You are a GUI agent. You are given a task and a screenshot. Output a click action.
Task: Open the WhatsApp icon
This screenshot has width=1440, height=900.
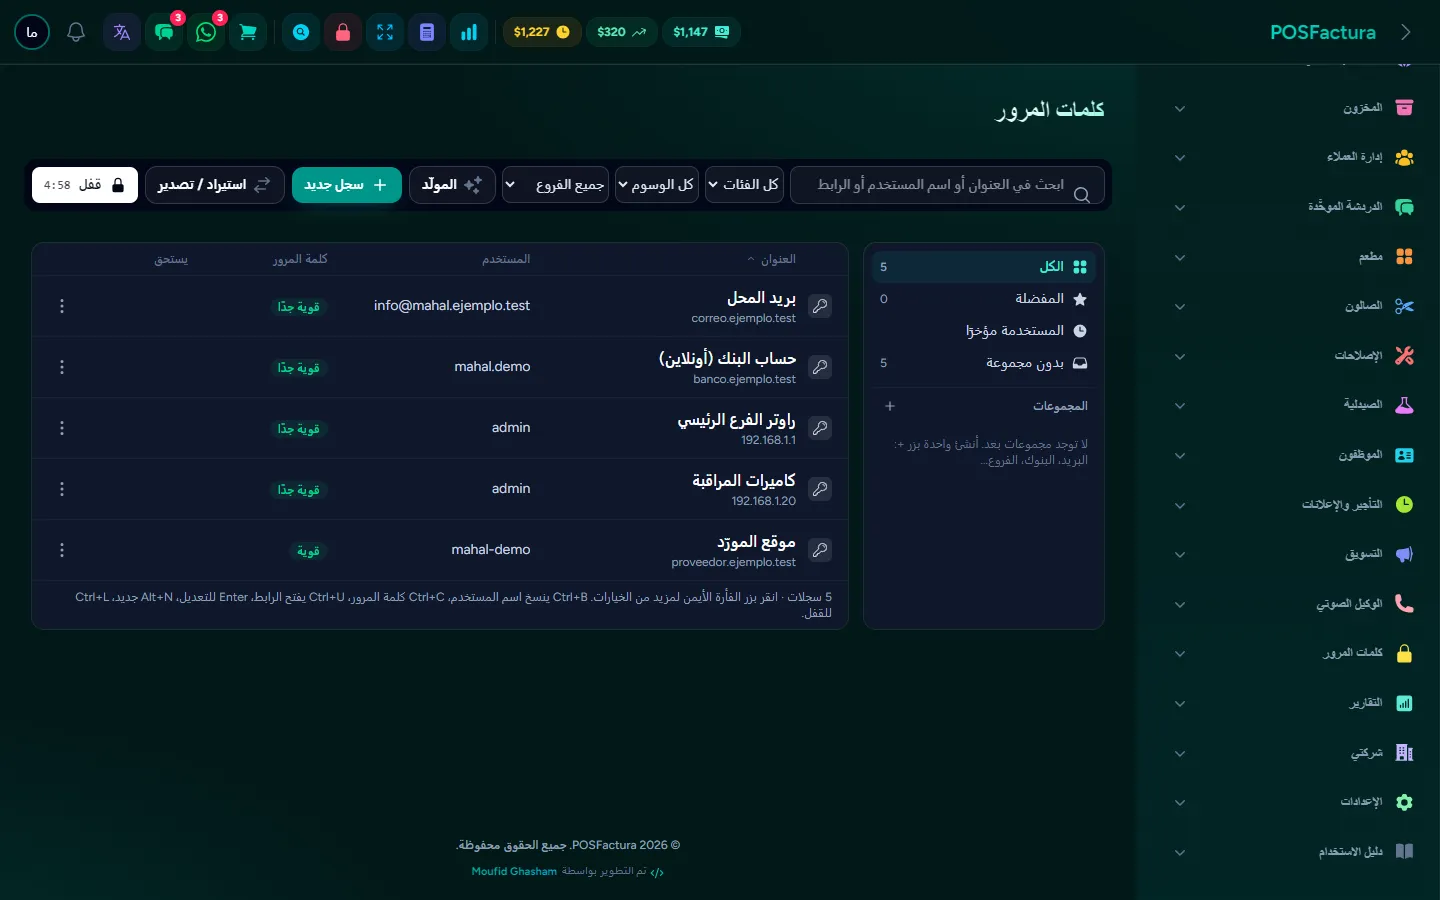click(206, 32)
